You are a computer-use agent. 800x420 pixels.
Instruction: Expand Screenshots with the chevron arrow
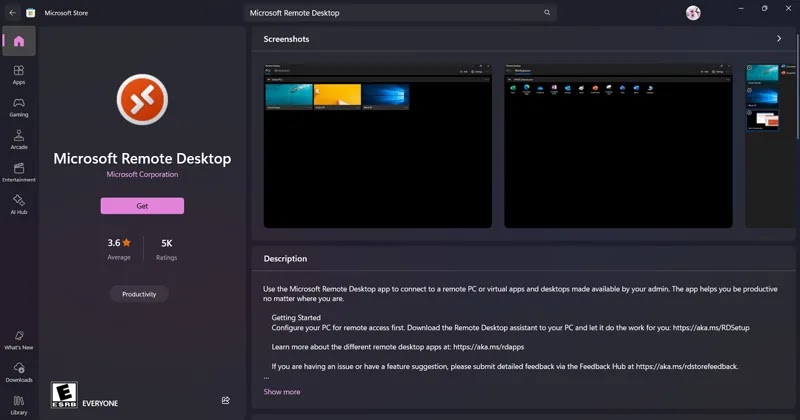(779, 39)
